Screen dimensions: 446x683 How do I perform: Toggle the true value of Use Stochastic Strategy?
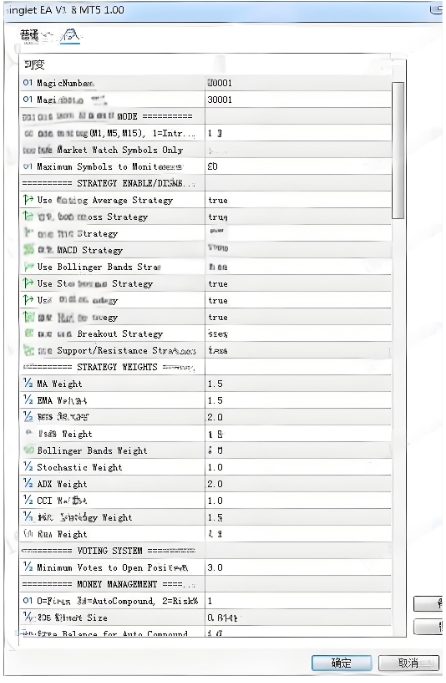298,284
